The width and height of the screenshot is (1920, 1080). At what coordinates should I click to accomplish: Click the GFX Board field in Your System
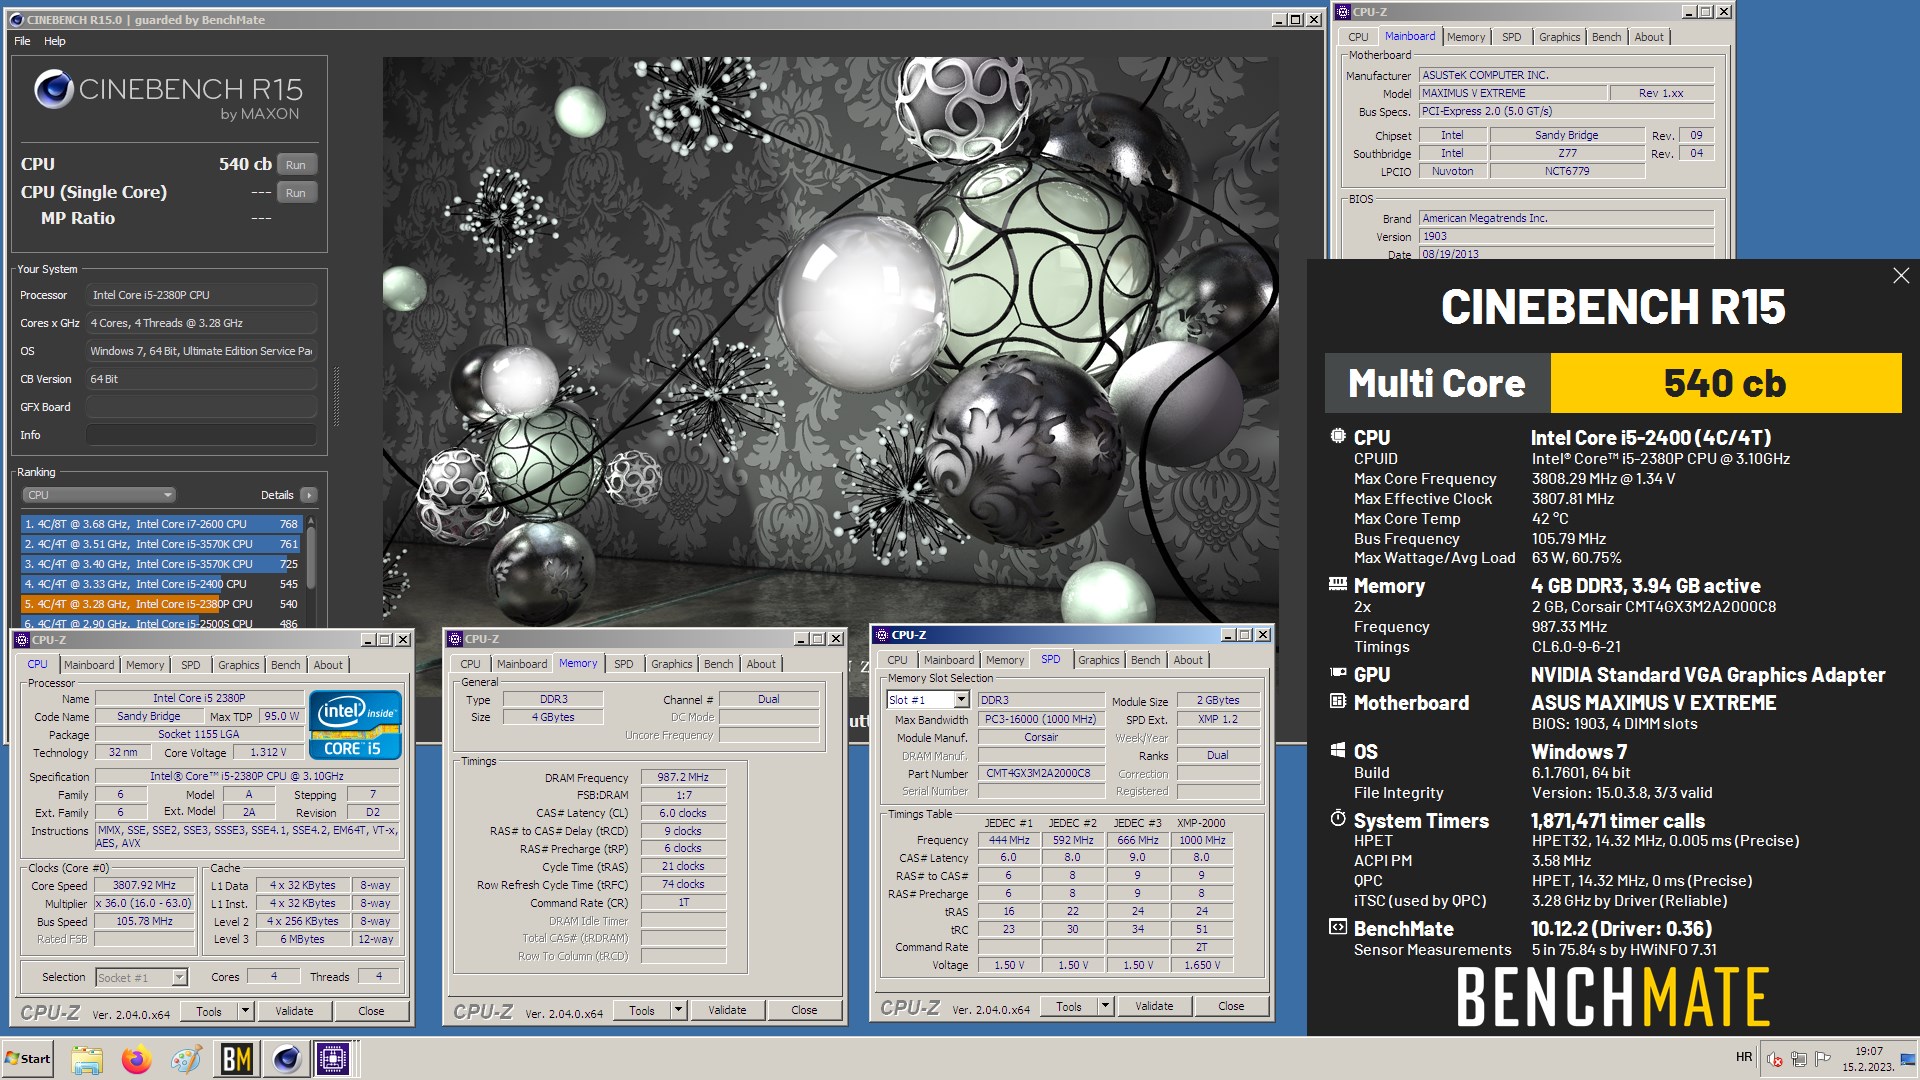point(201,407)
